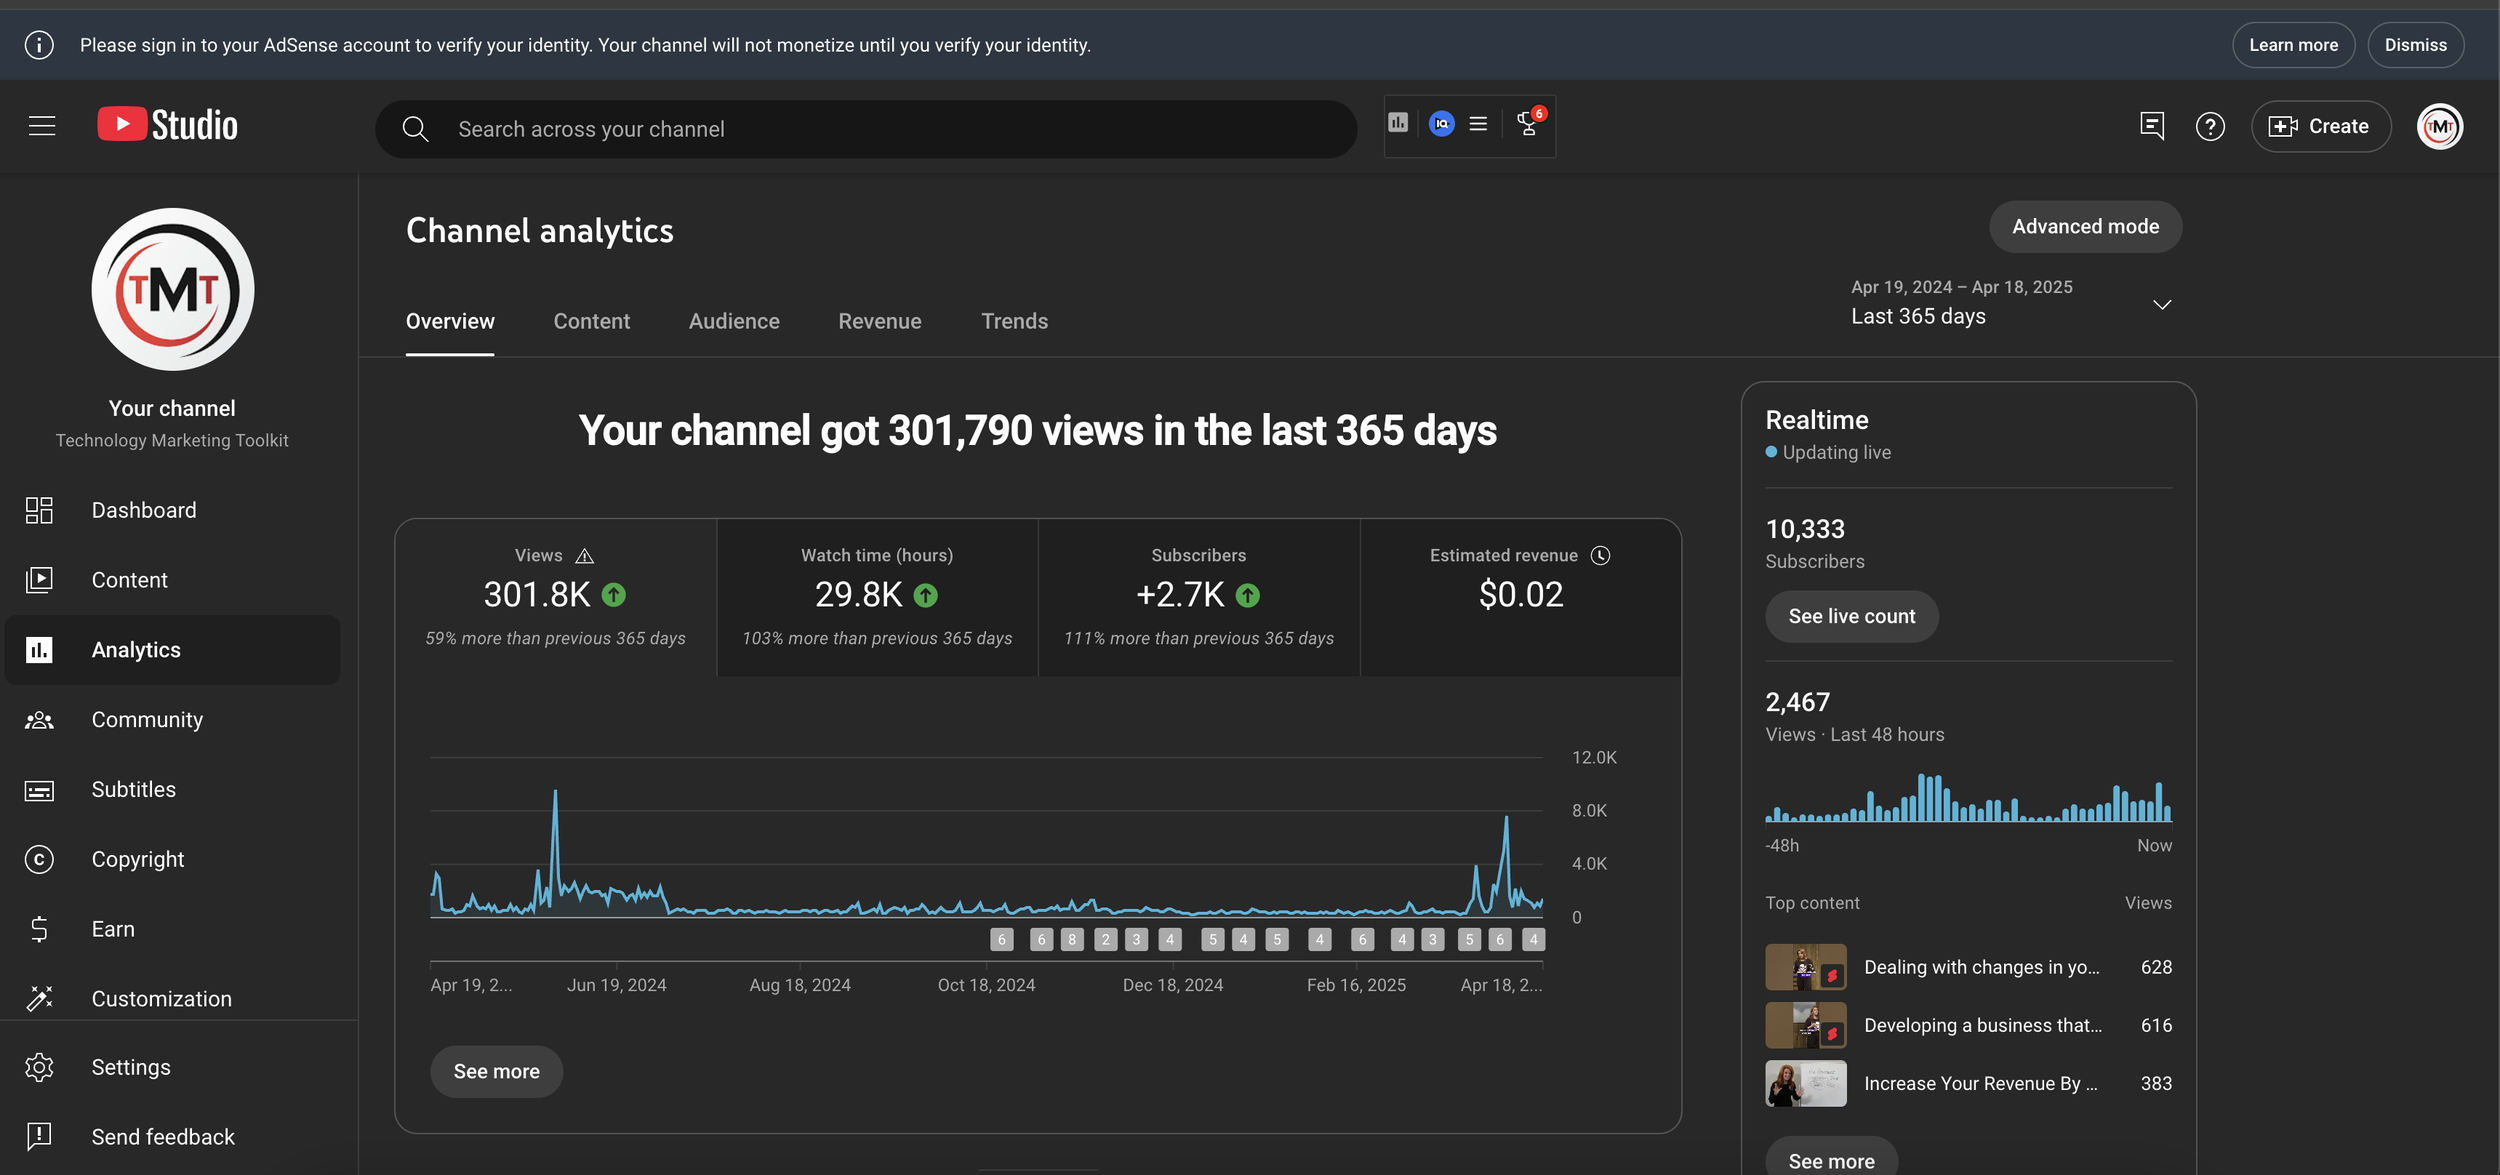Screen dimensions: 2500x1175
Task: Switch to the Revenue tab
Action: (x=879, y=321)
